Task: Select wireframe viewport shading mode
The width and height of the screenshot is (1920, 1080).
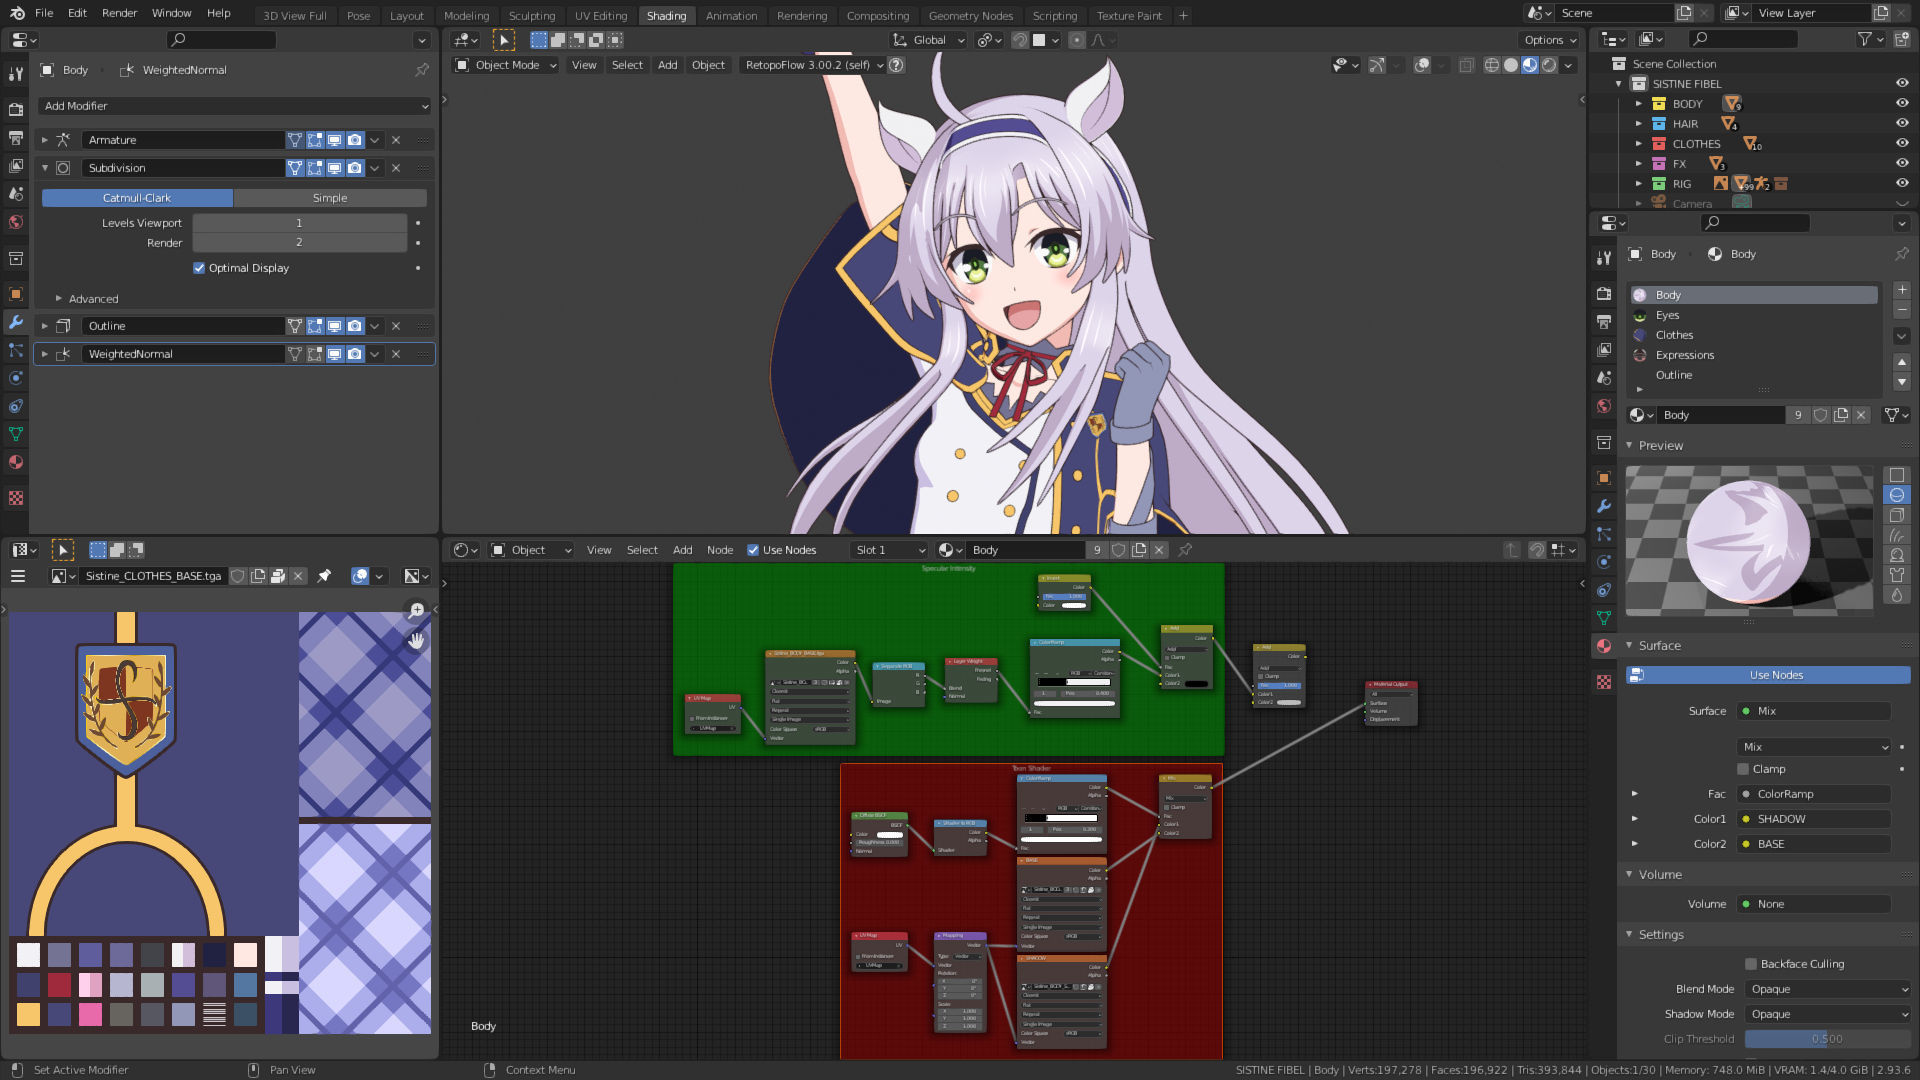Action: pos(1492,65)
